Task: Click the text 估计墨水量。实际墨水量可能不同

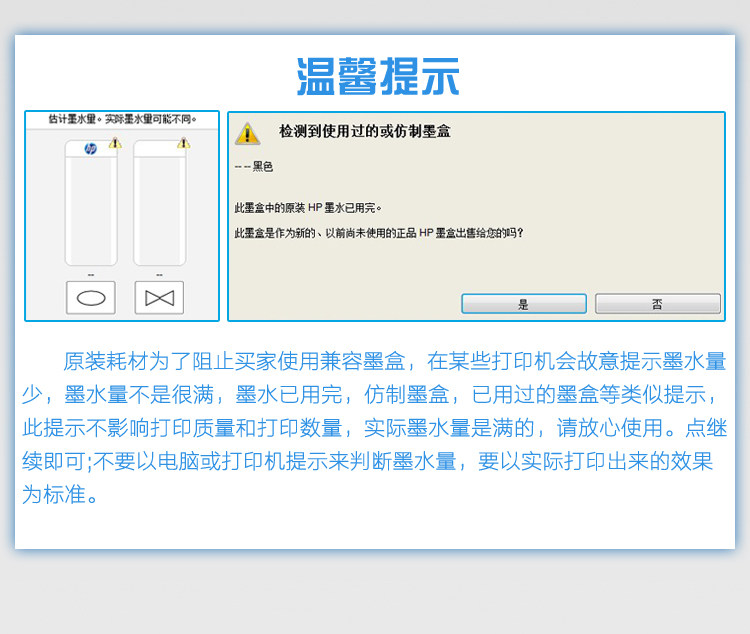Action: tap(122, 119)
